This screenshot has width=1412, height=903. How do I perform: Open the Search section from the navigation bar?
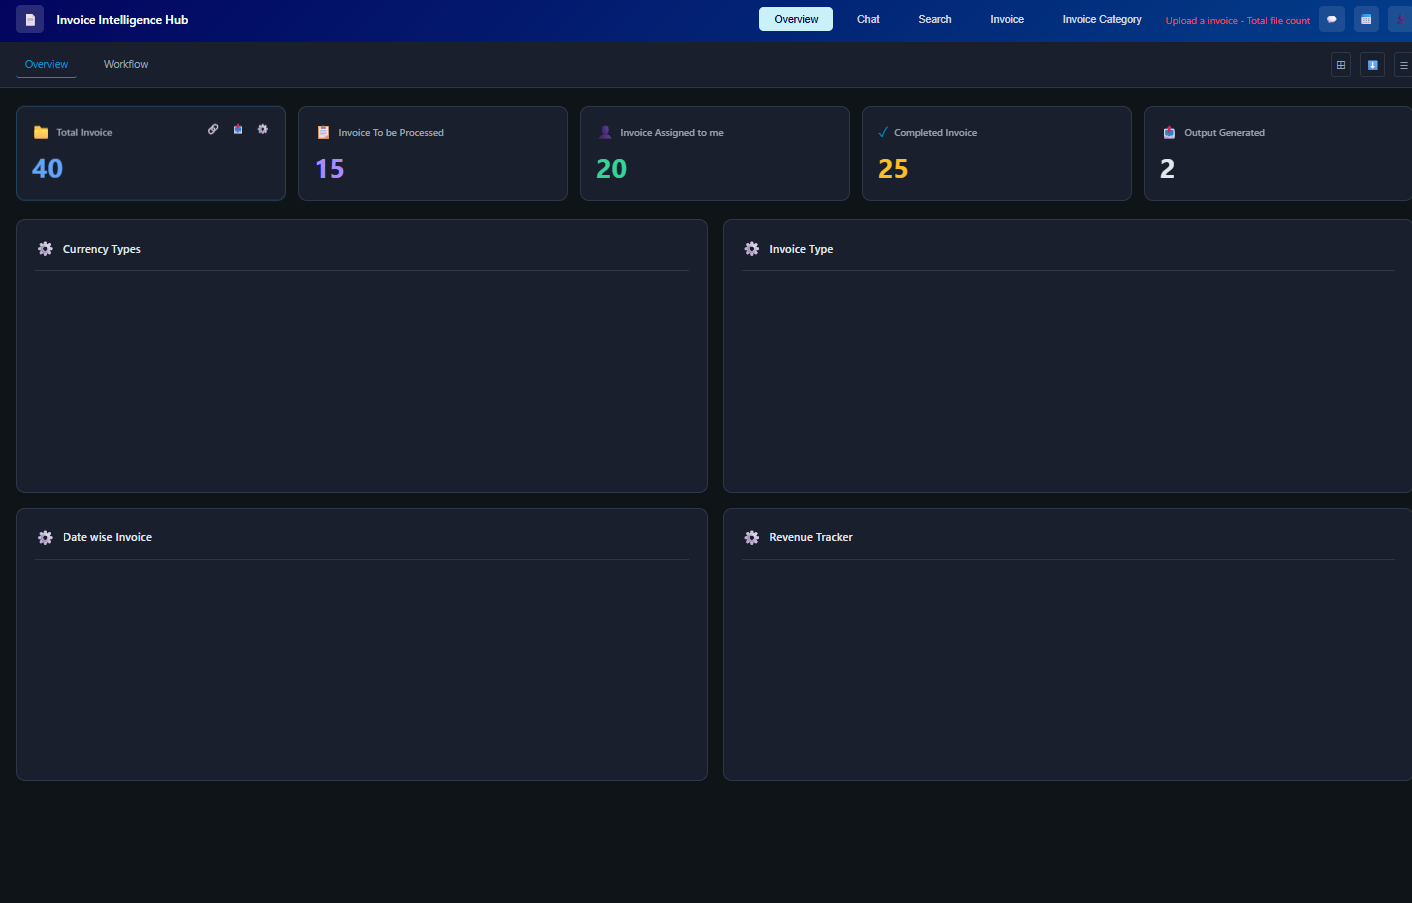(x=934, y=19)
